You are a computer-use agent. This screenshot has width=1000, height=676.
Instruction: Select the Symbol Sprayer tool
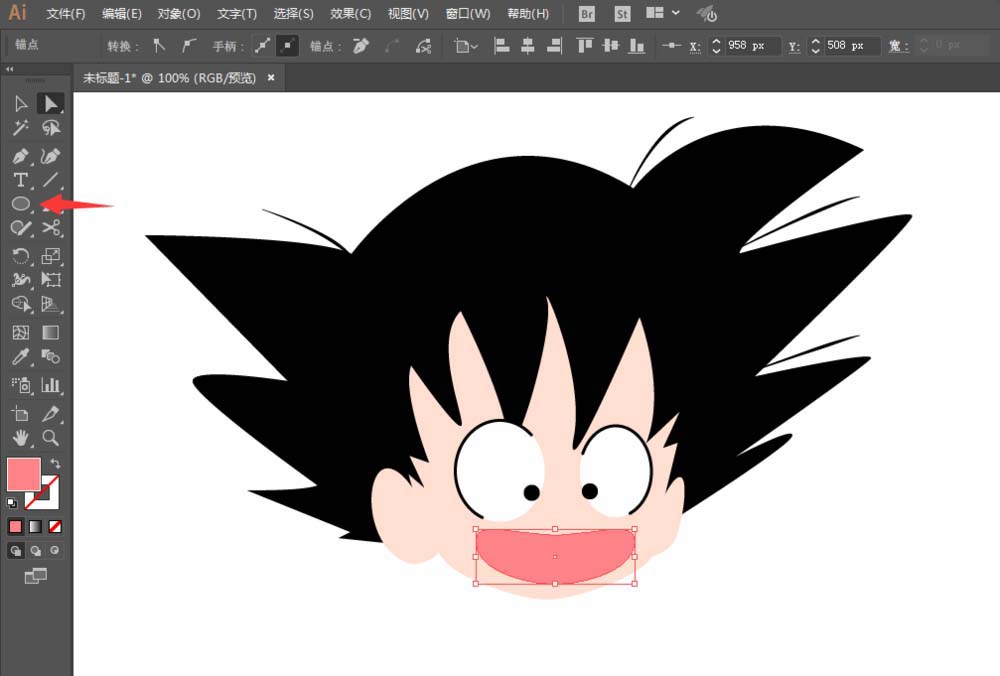(x=20, y=385)
